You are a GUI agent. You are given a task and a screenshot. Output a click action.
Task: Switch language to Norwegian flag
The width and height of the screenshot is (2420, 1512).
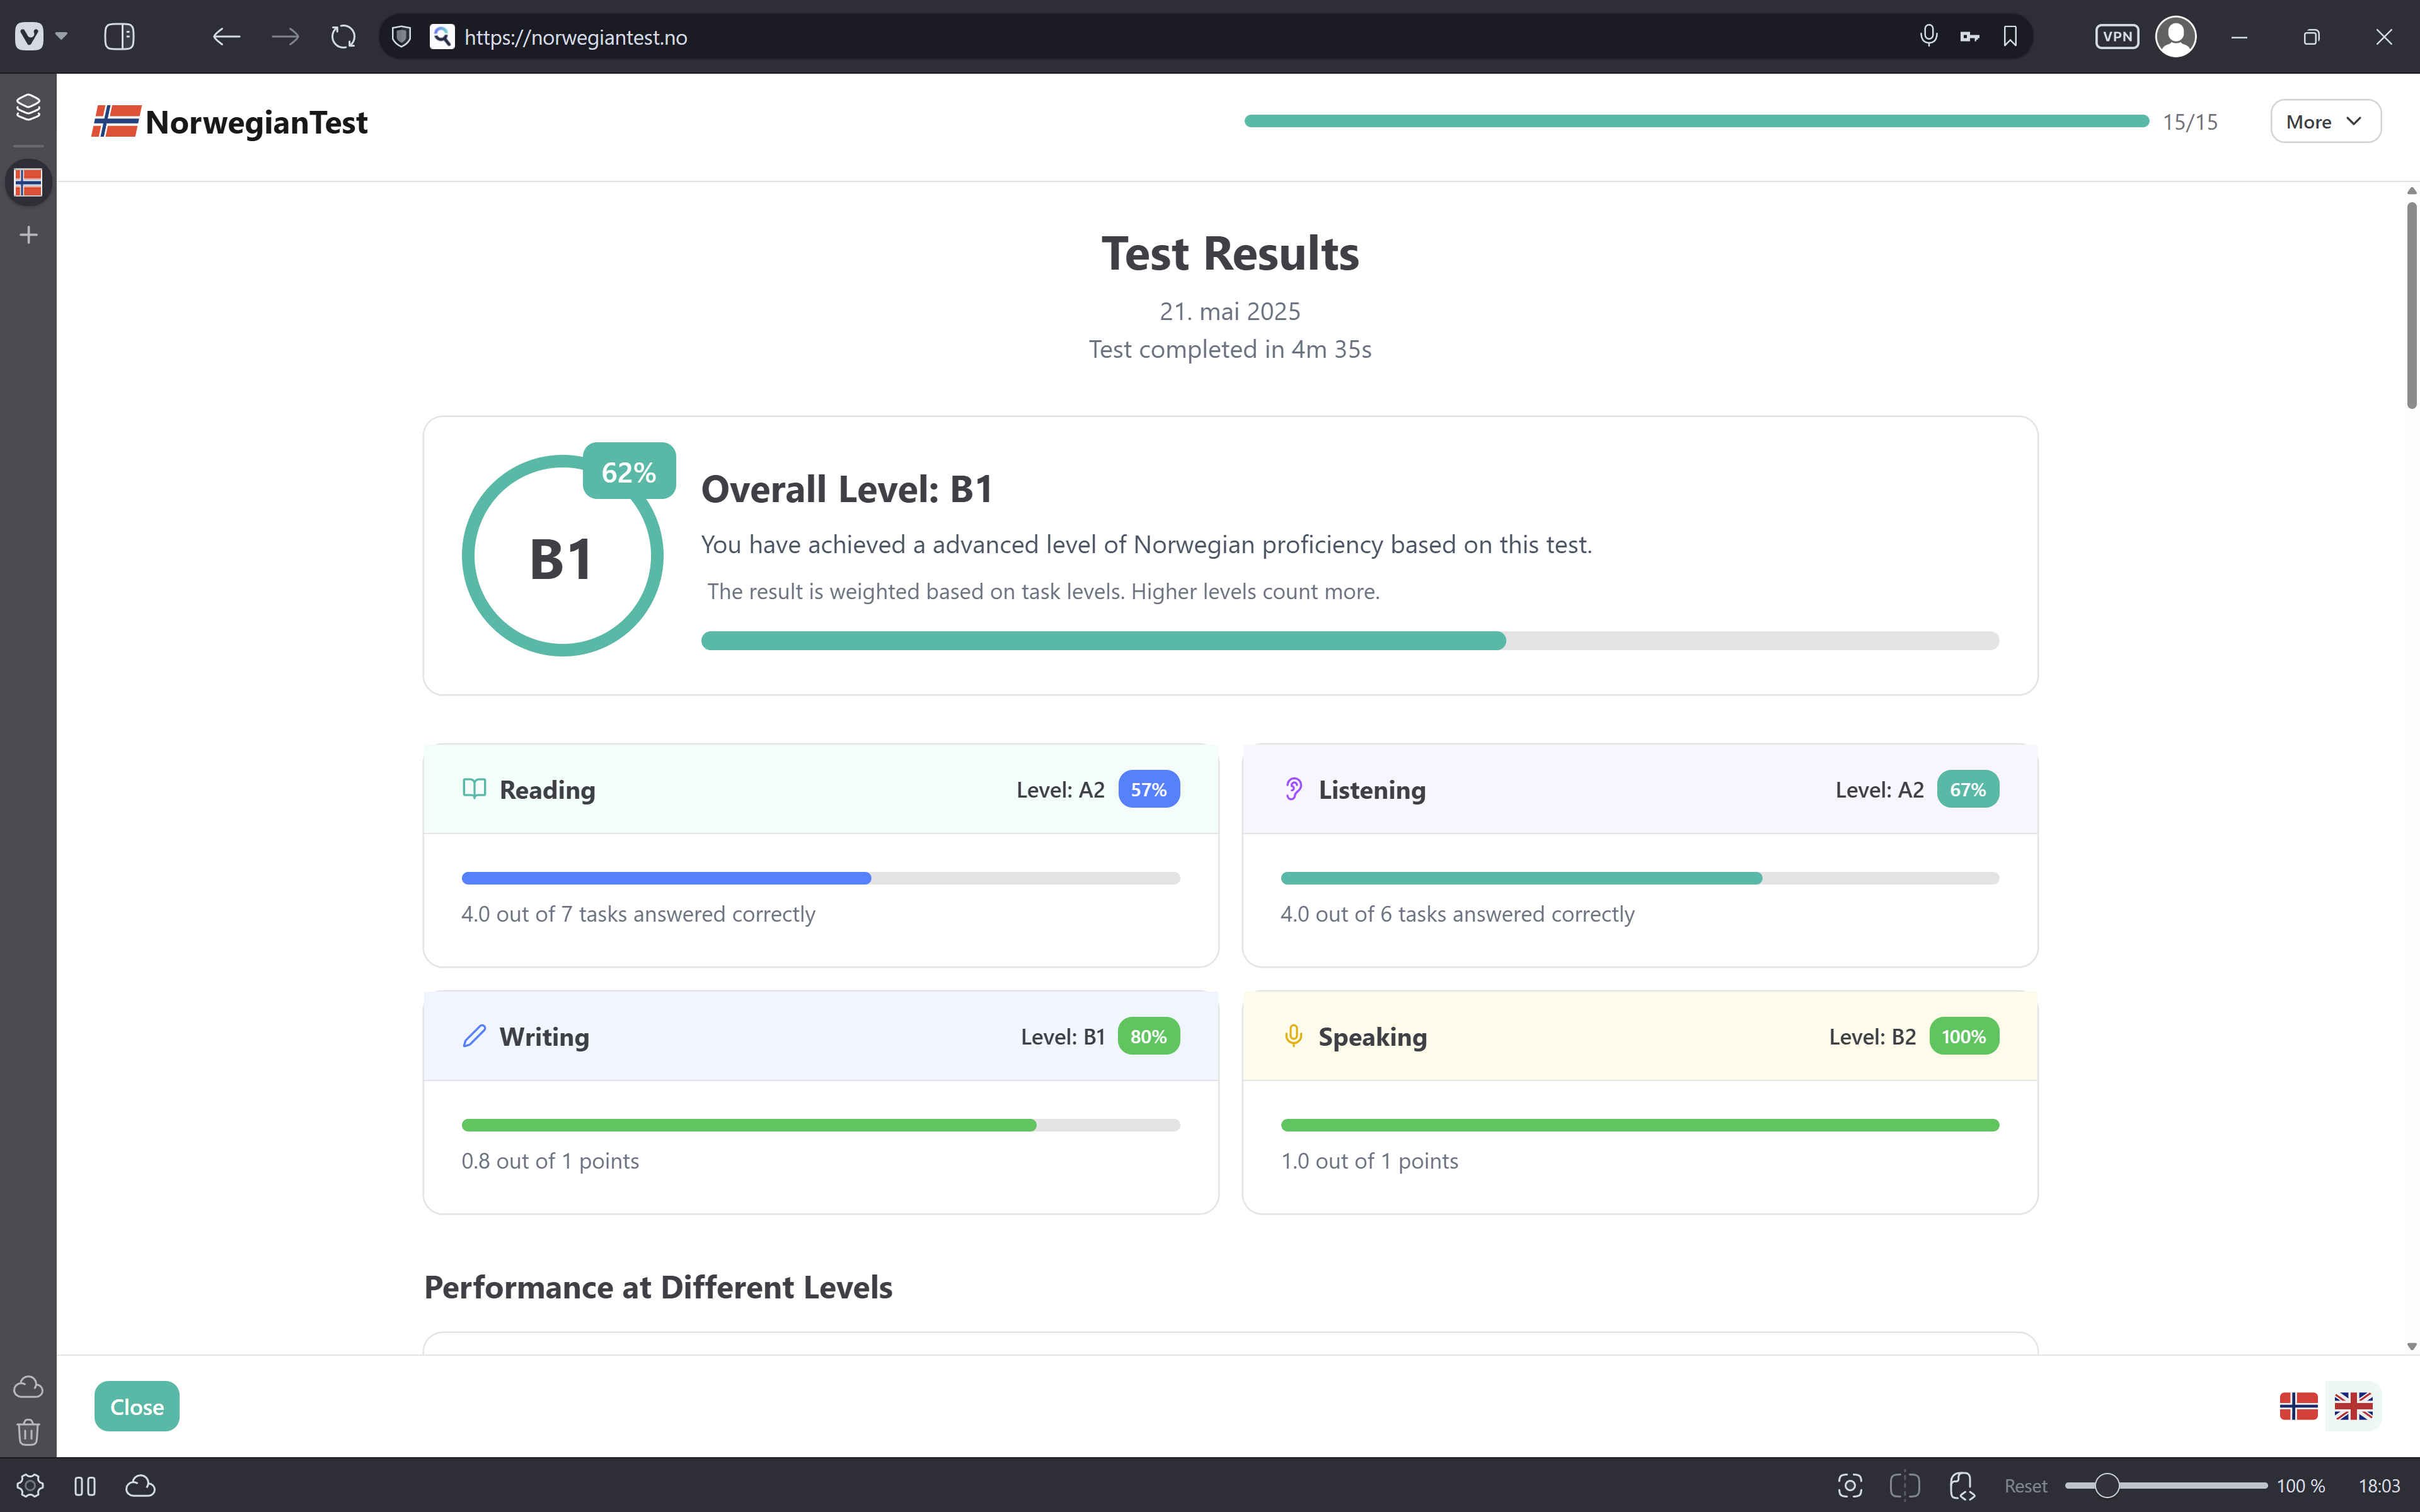[x=2298, y=1406]
